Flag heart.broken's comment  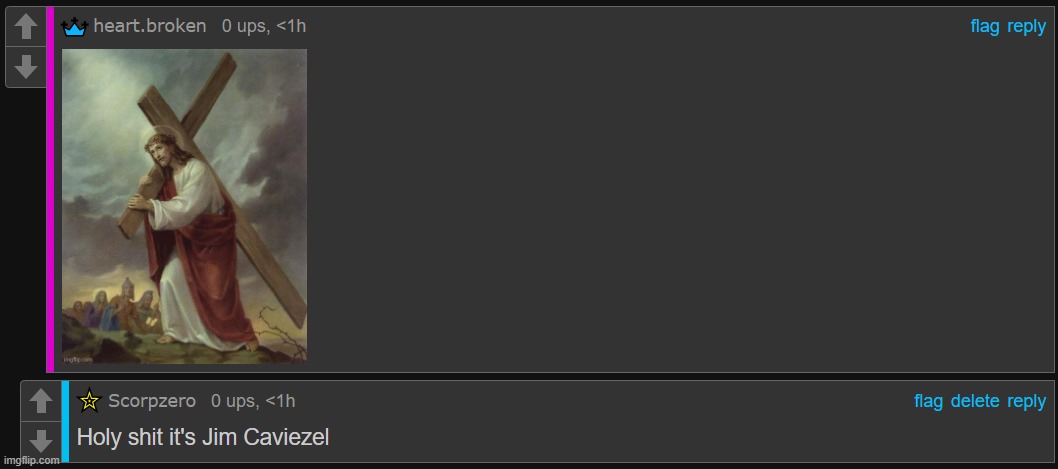pyautogui.click(x=984, y=26)
